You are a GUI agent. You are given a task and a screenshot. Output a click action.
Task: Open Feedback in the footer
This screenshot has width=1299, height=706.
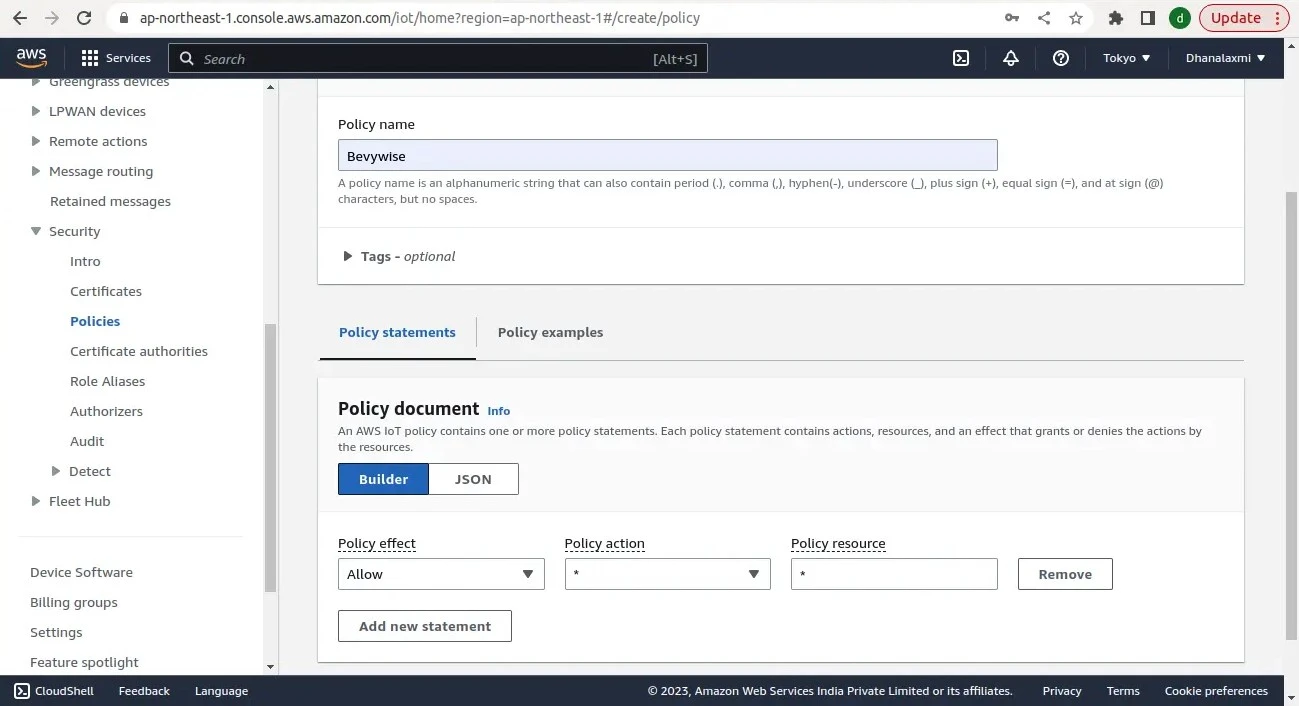144,690
